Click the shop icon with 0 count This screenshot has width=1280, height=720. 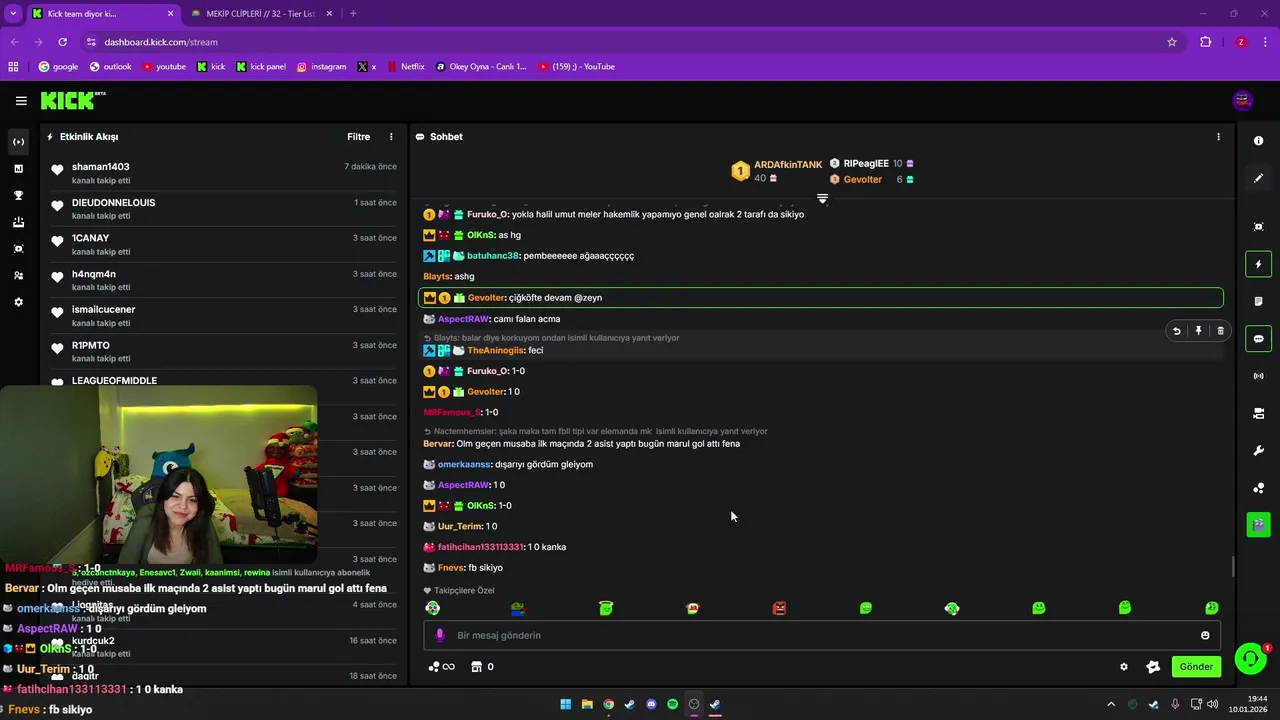[x=482, y=667]
